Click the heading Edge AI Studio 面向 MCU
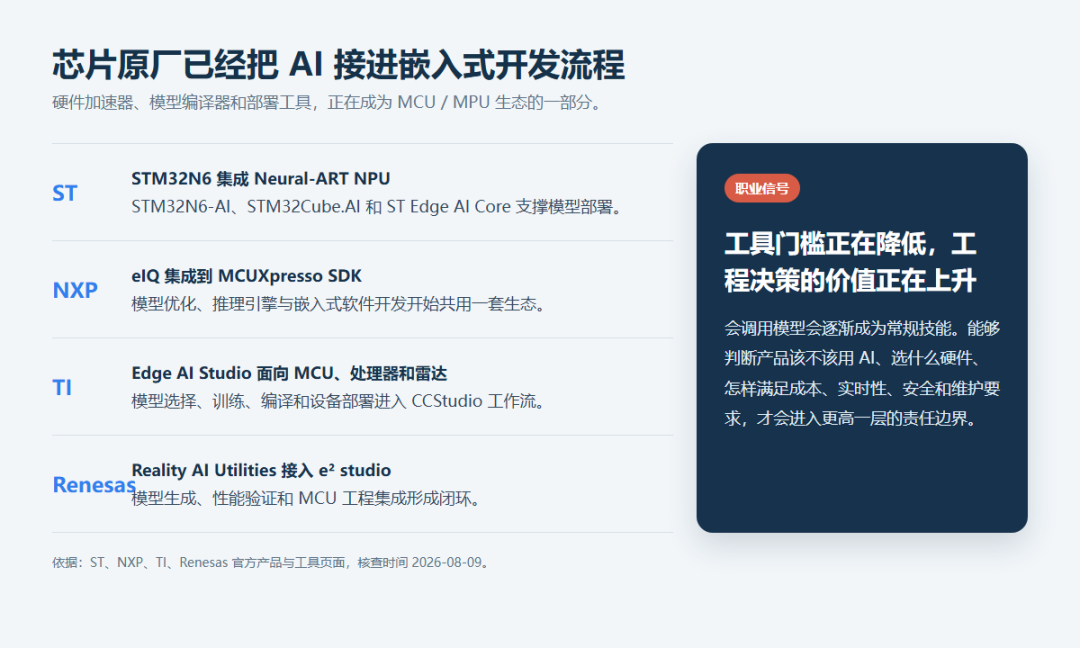Image resolution: width=1080 pixels, height=648 pixels. point(289,373)
